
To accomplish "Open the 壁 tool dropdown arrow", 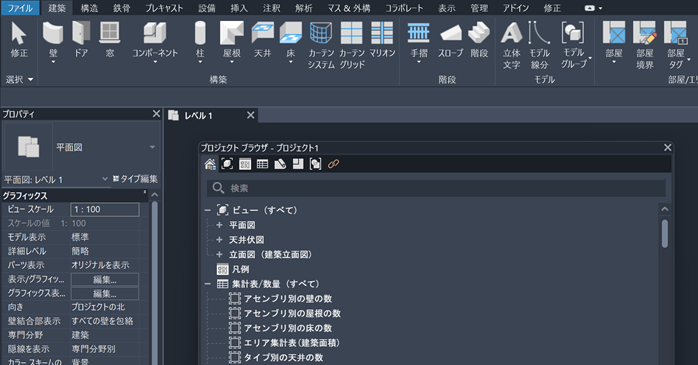I will [53, 62].
